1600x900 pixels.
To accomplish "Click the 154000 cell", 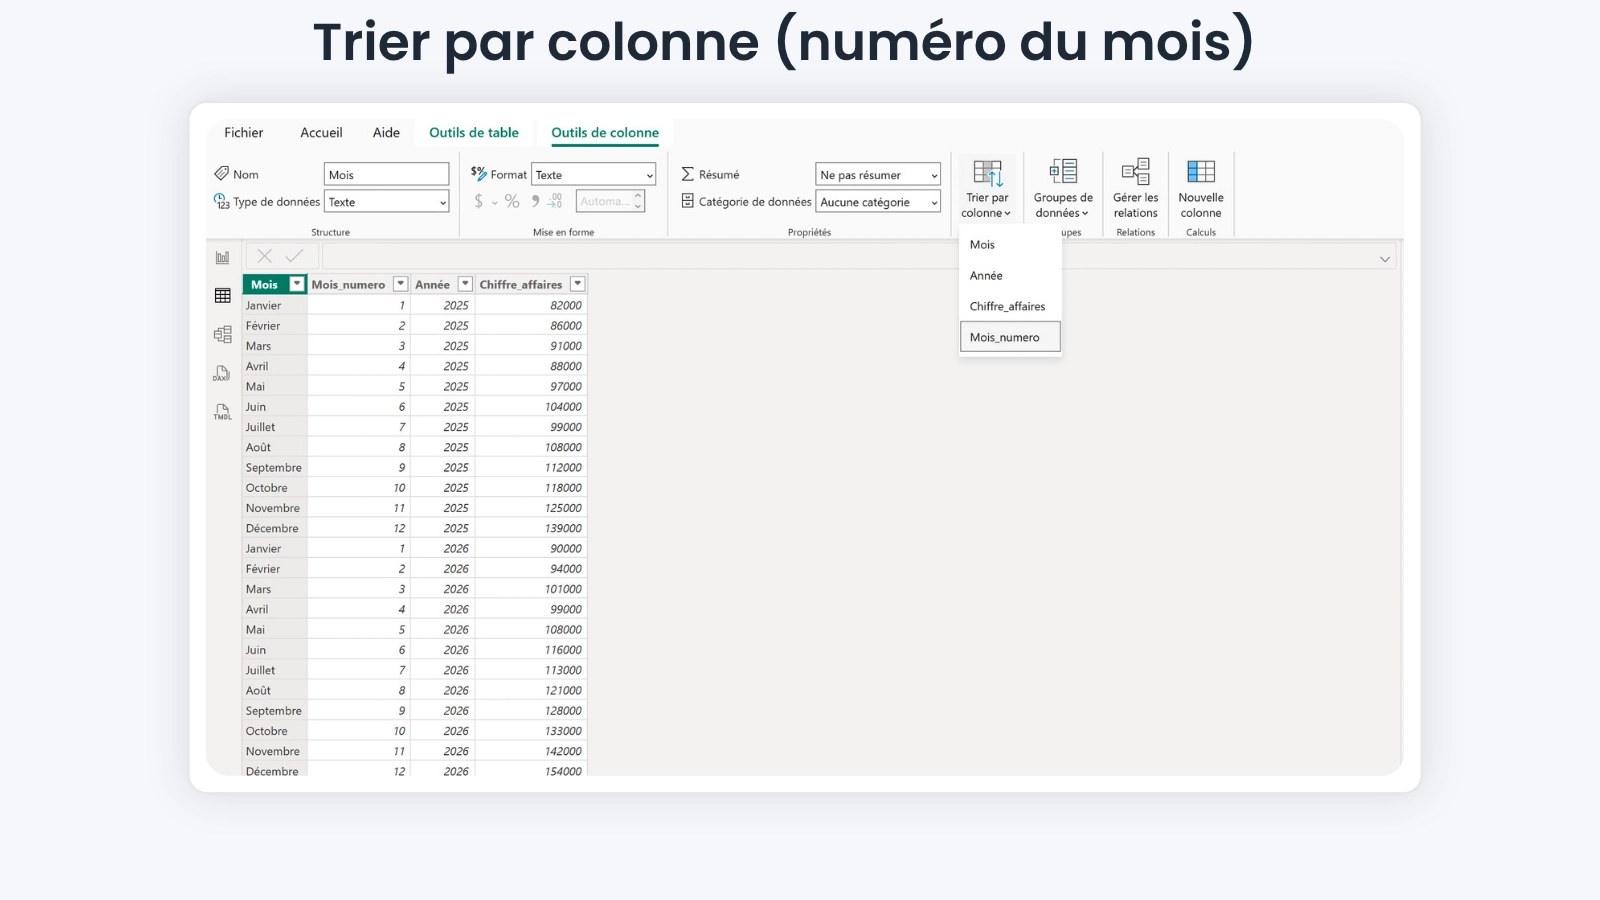I will click(531, 771).
